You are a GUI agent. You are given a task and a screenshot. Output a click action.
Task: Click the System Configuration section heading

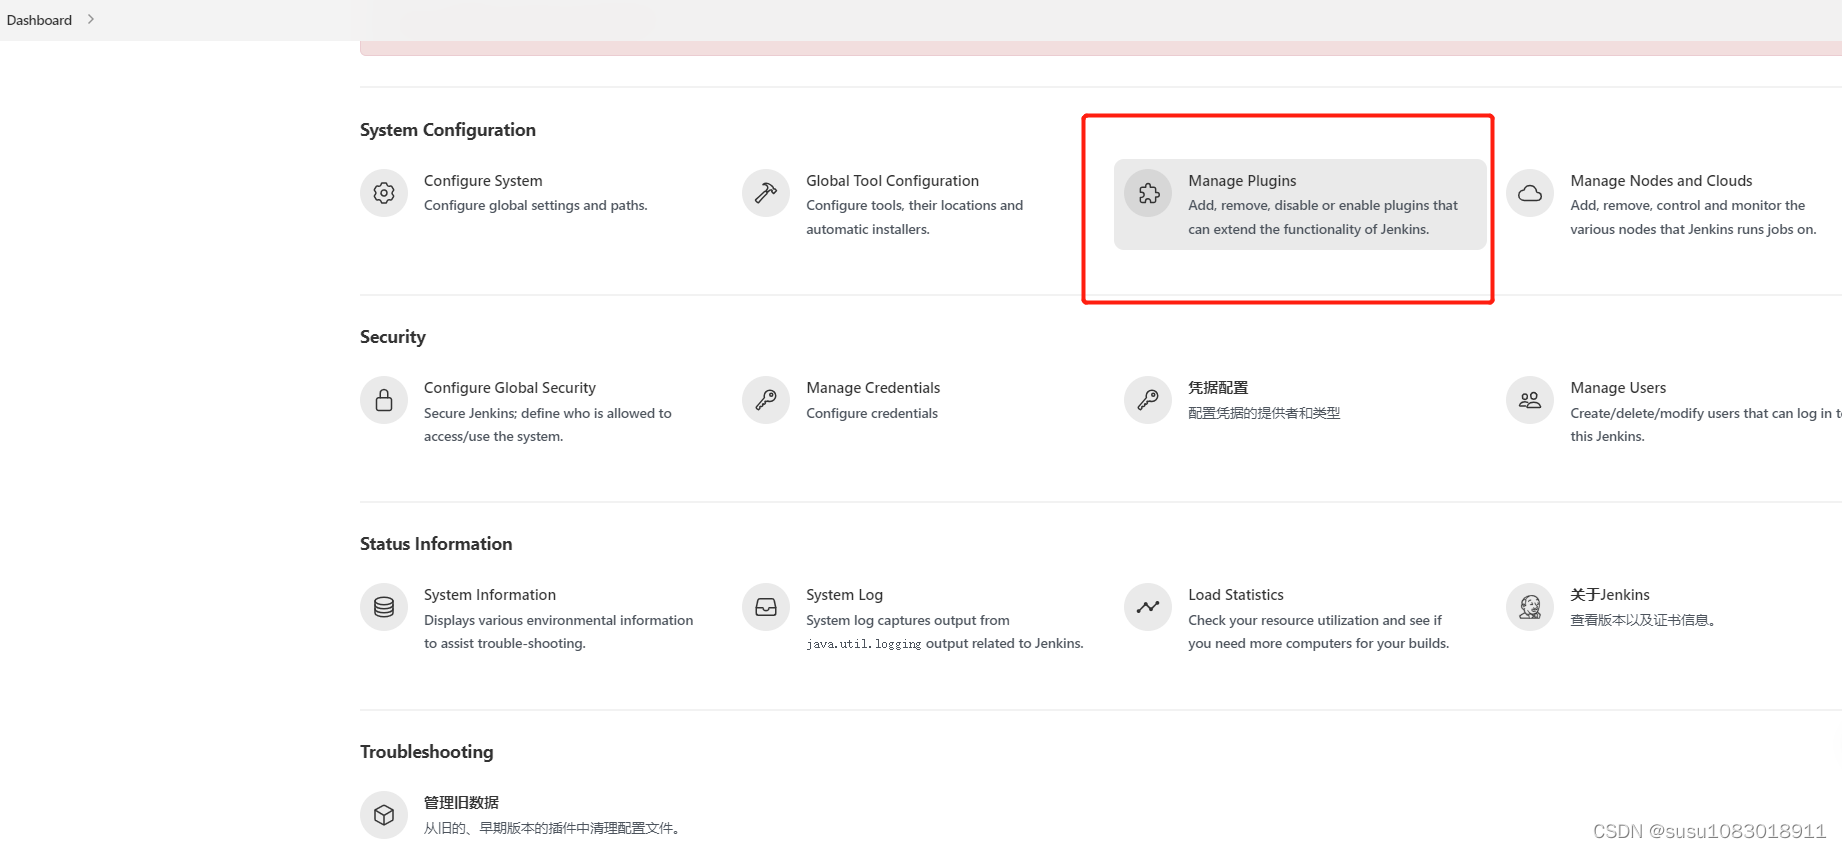[448, 130]
